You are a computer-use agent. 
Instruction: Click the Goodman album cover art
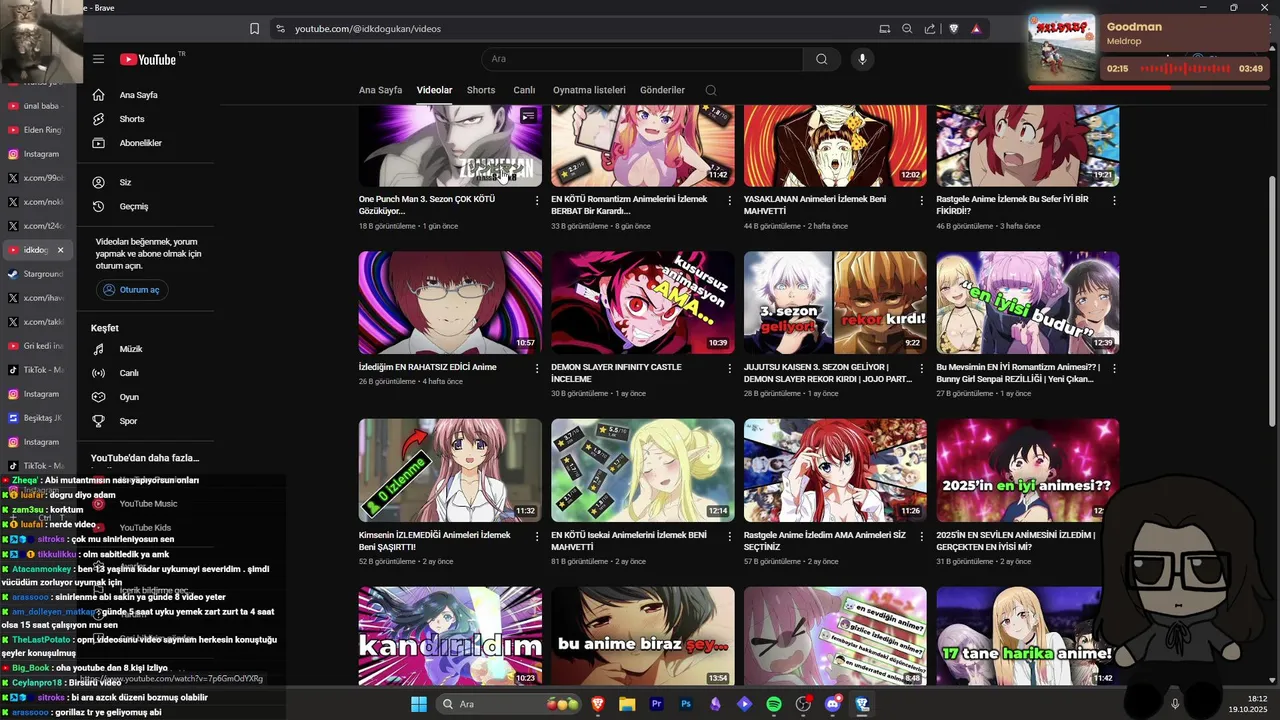[x=1062, y=47]
